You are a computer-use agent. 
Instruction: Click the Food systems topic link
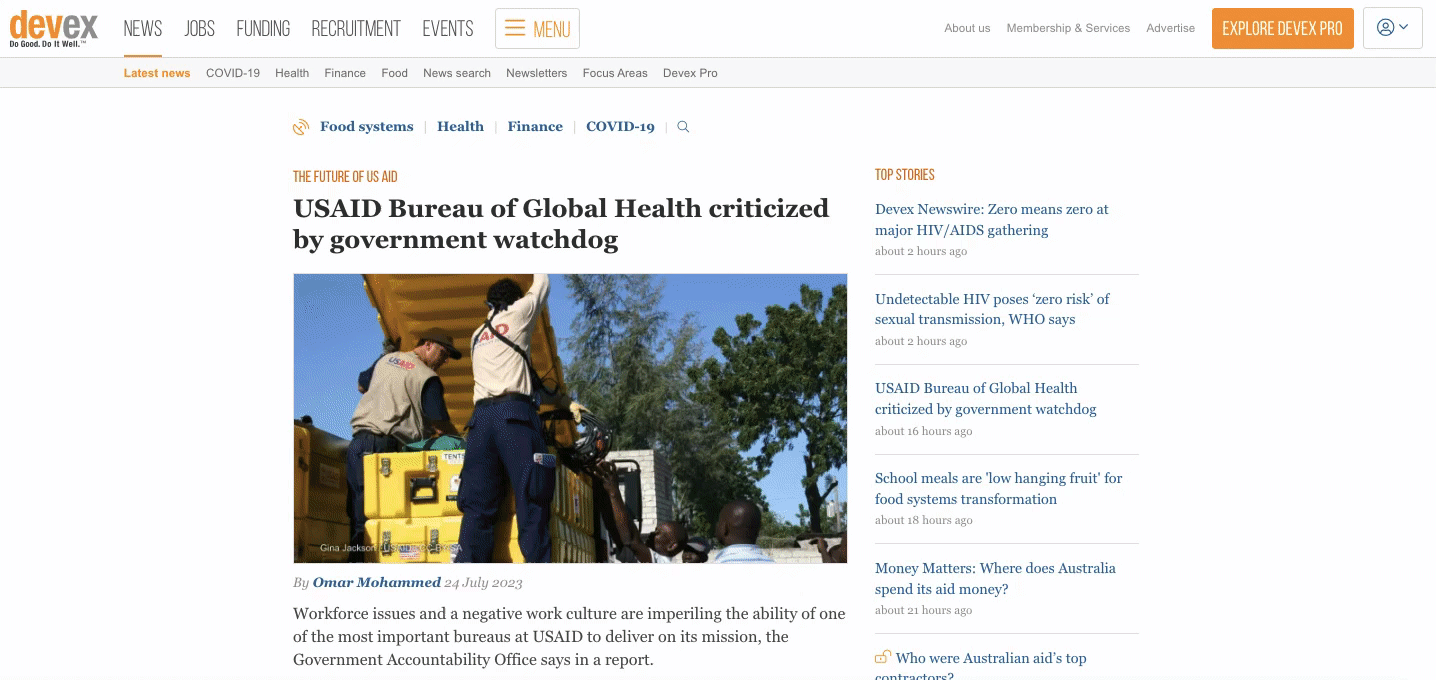pos(367,127)
